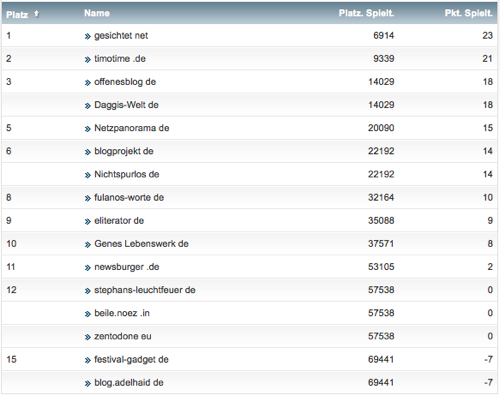Select points value 15 for Netzpanorama de

click(488, 128)
